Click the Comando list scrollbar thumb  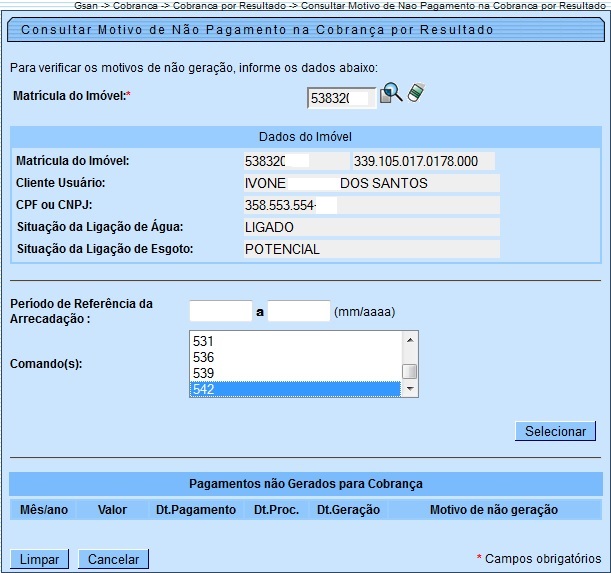[410, 372]
